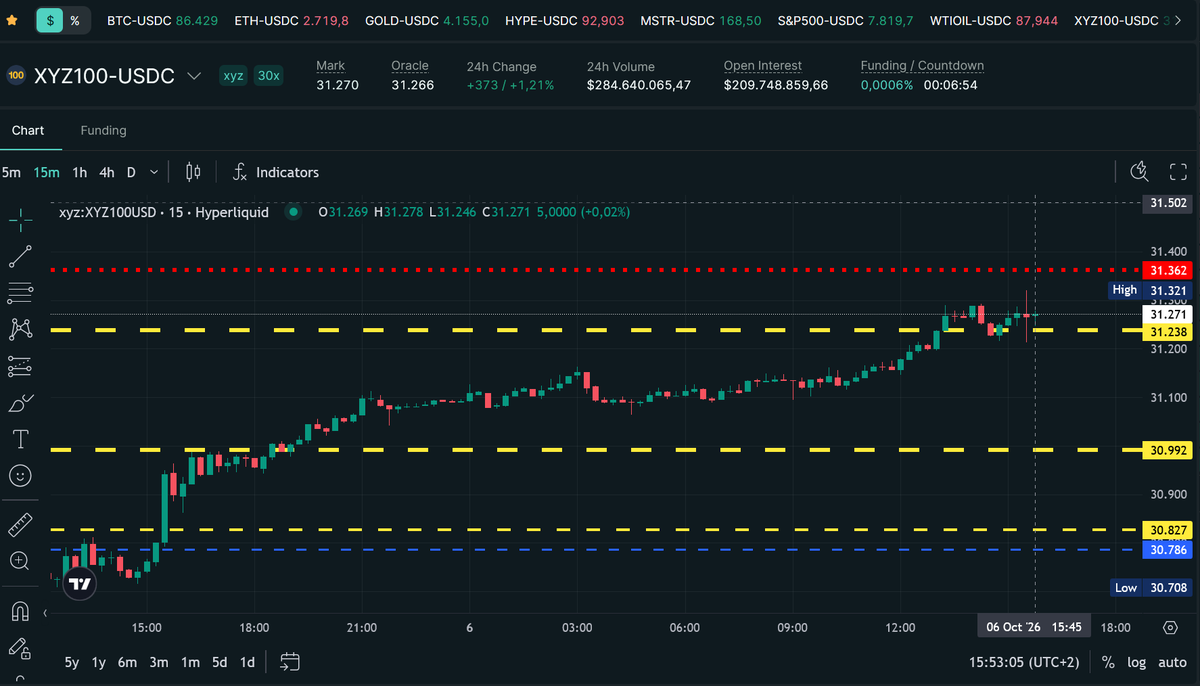Open timezone menu showing 15:53:05 (UTC+2)
The image size is (1200, 686).
[1025, 662]
